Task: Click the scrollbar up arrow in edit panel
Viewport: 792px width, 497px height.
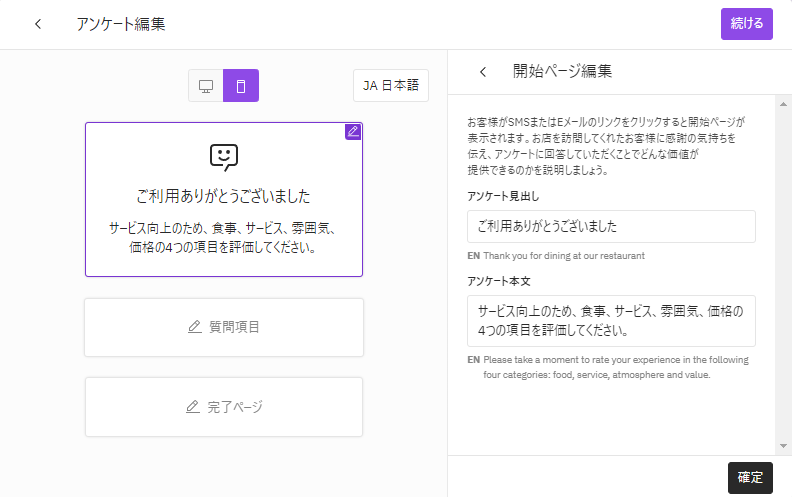Action: pos(783,101)
